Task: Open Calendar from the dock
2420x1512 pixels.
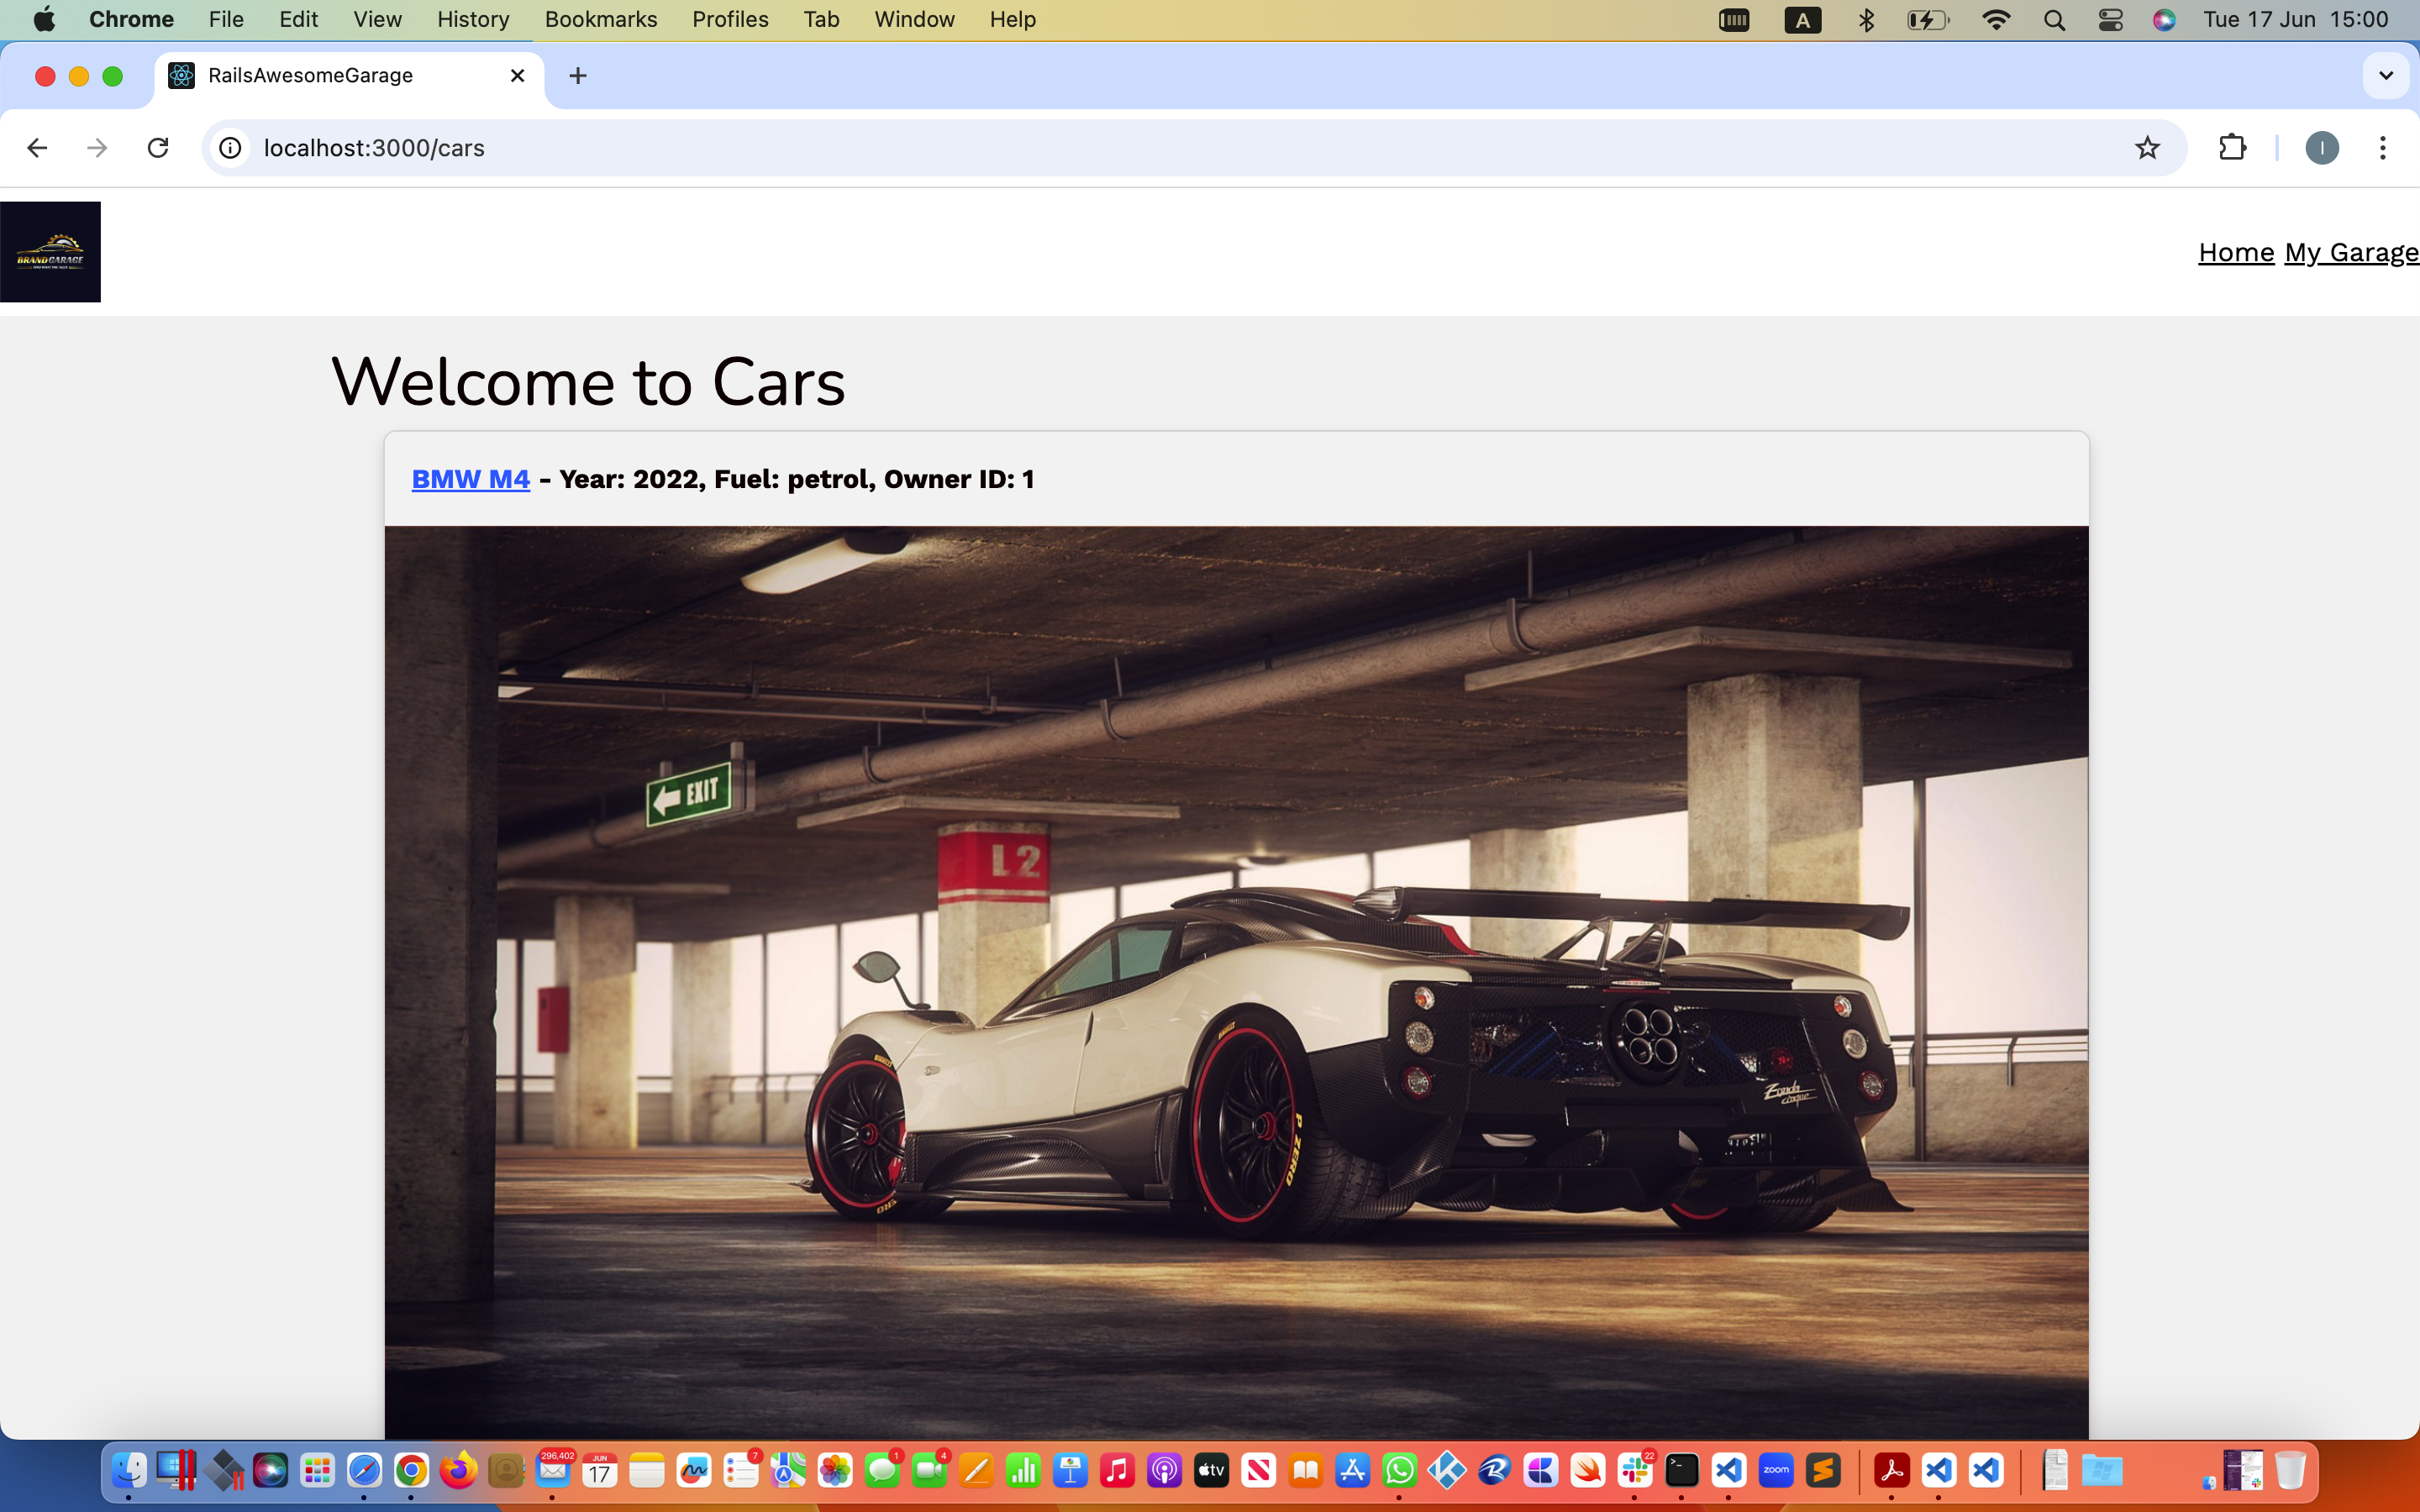Action: tap(600, 1470)
